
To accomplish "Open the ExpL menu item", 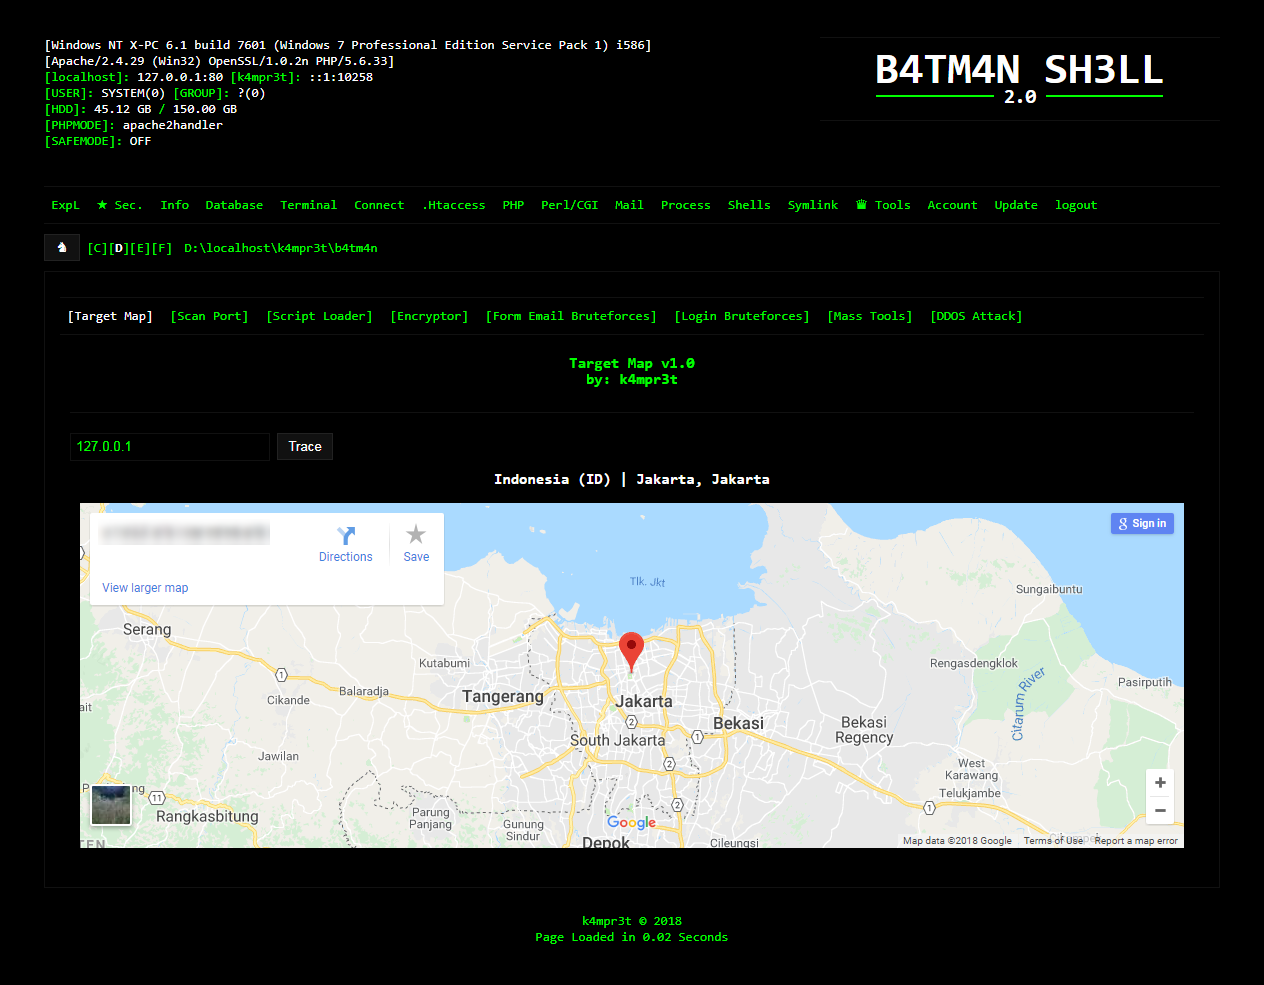I will (65, 205).
